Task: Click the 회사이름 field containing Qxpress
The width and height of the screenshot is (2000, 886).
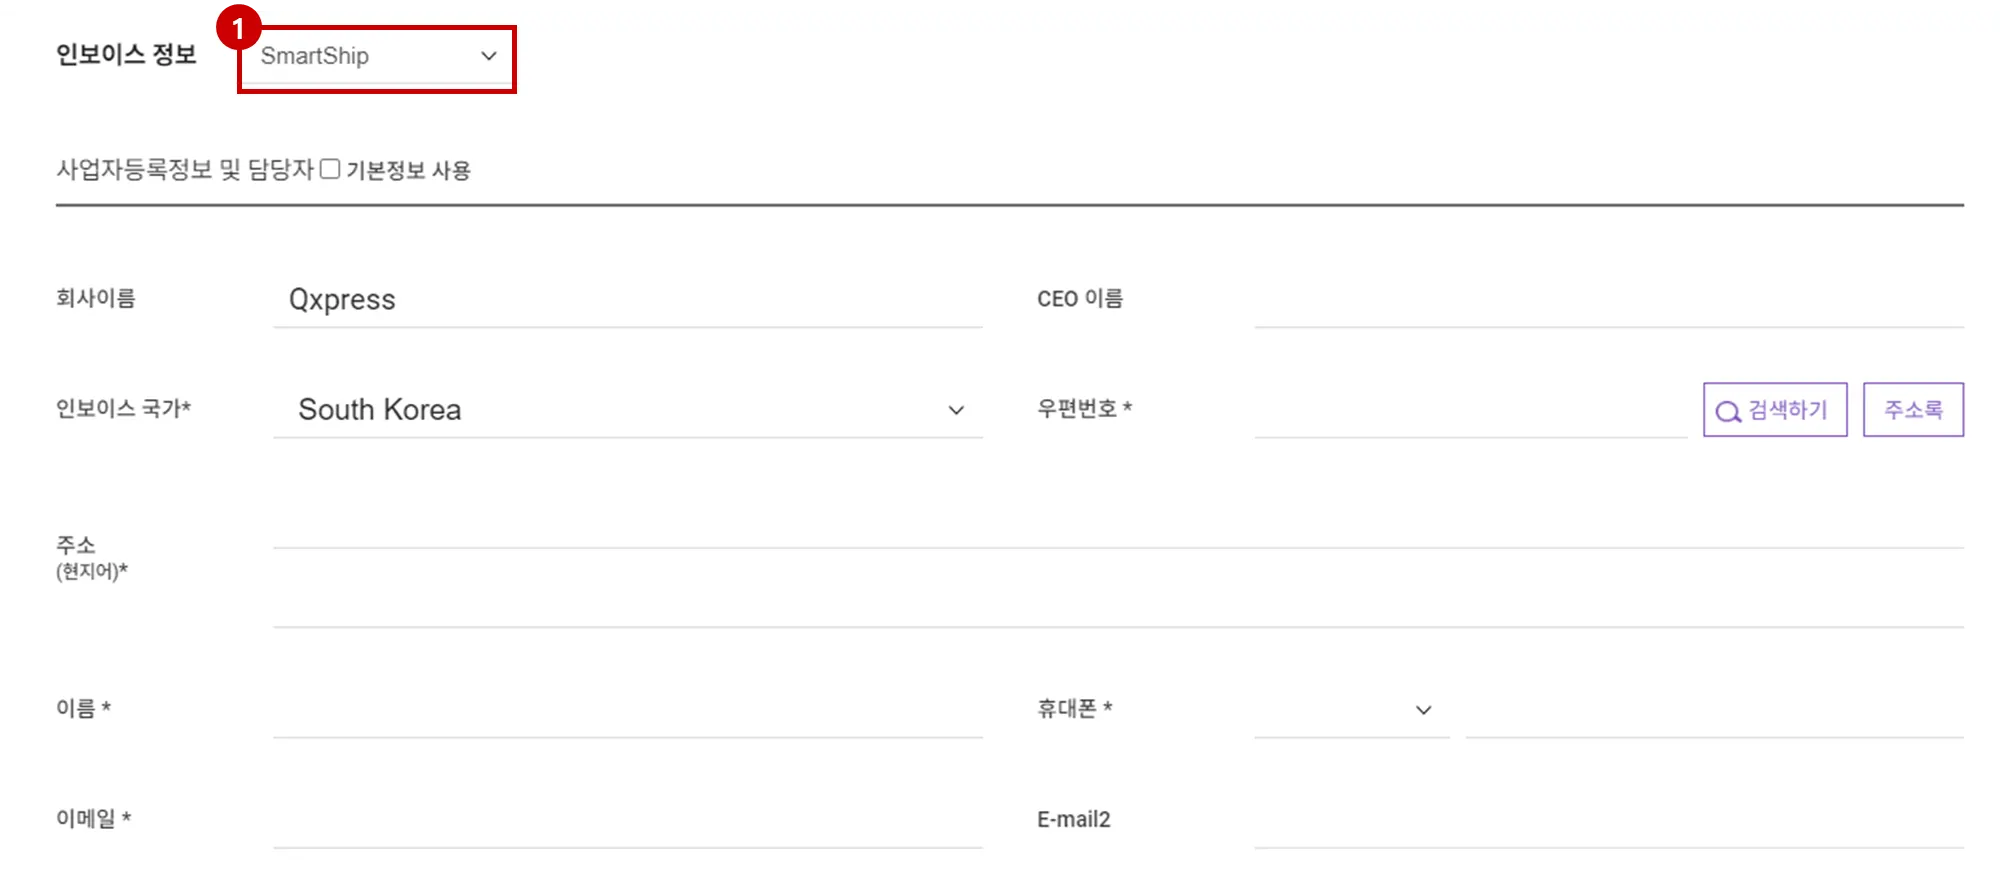Action: click(x=627, y=300)
